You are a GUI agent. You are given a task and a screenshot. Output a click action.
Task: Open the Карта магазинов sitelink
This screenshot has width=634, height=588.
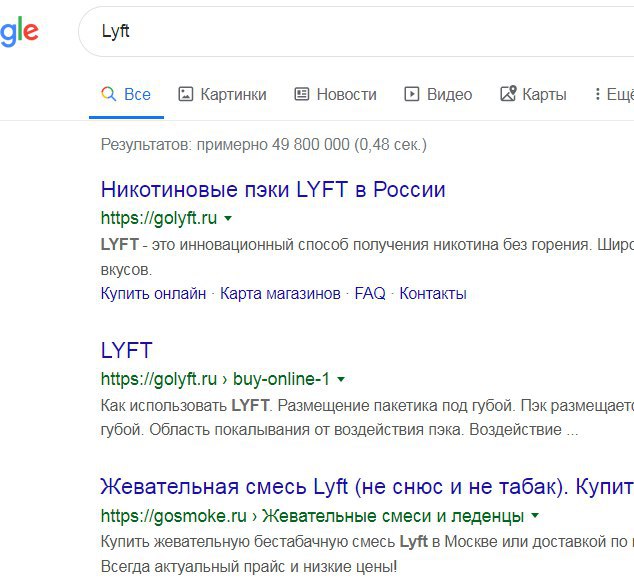click(x=280, y=293)
